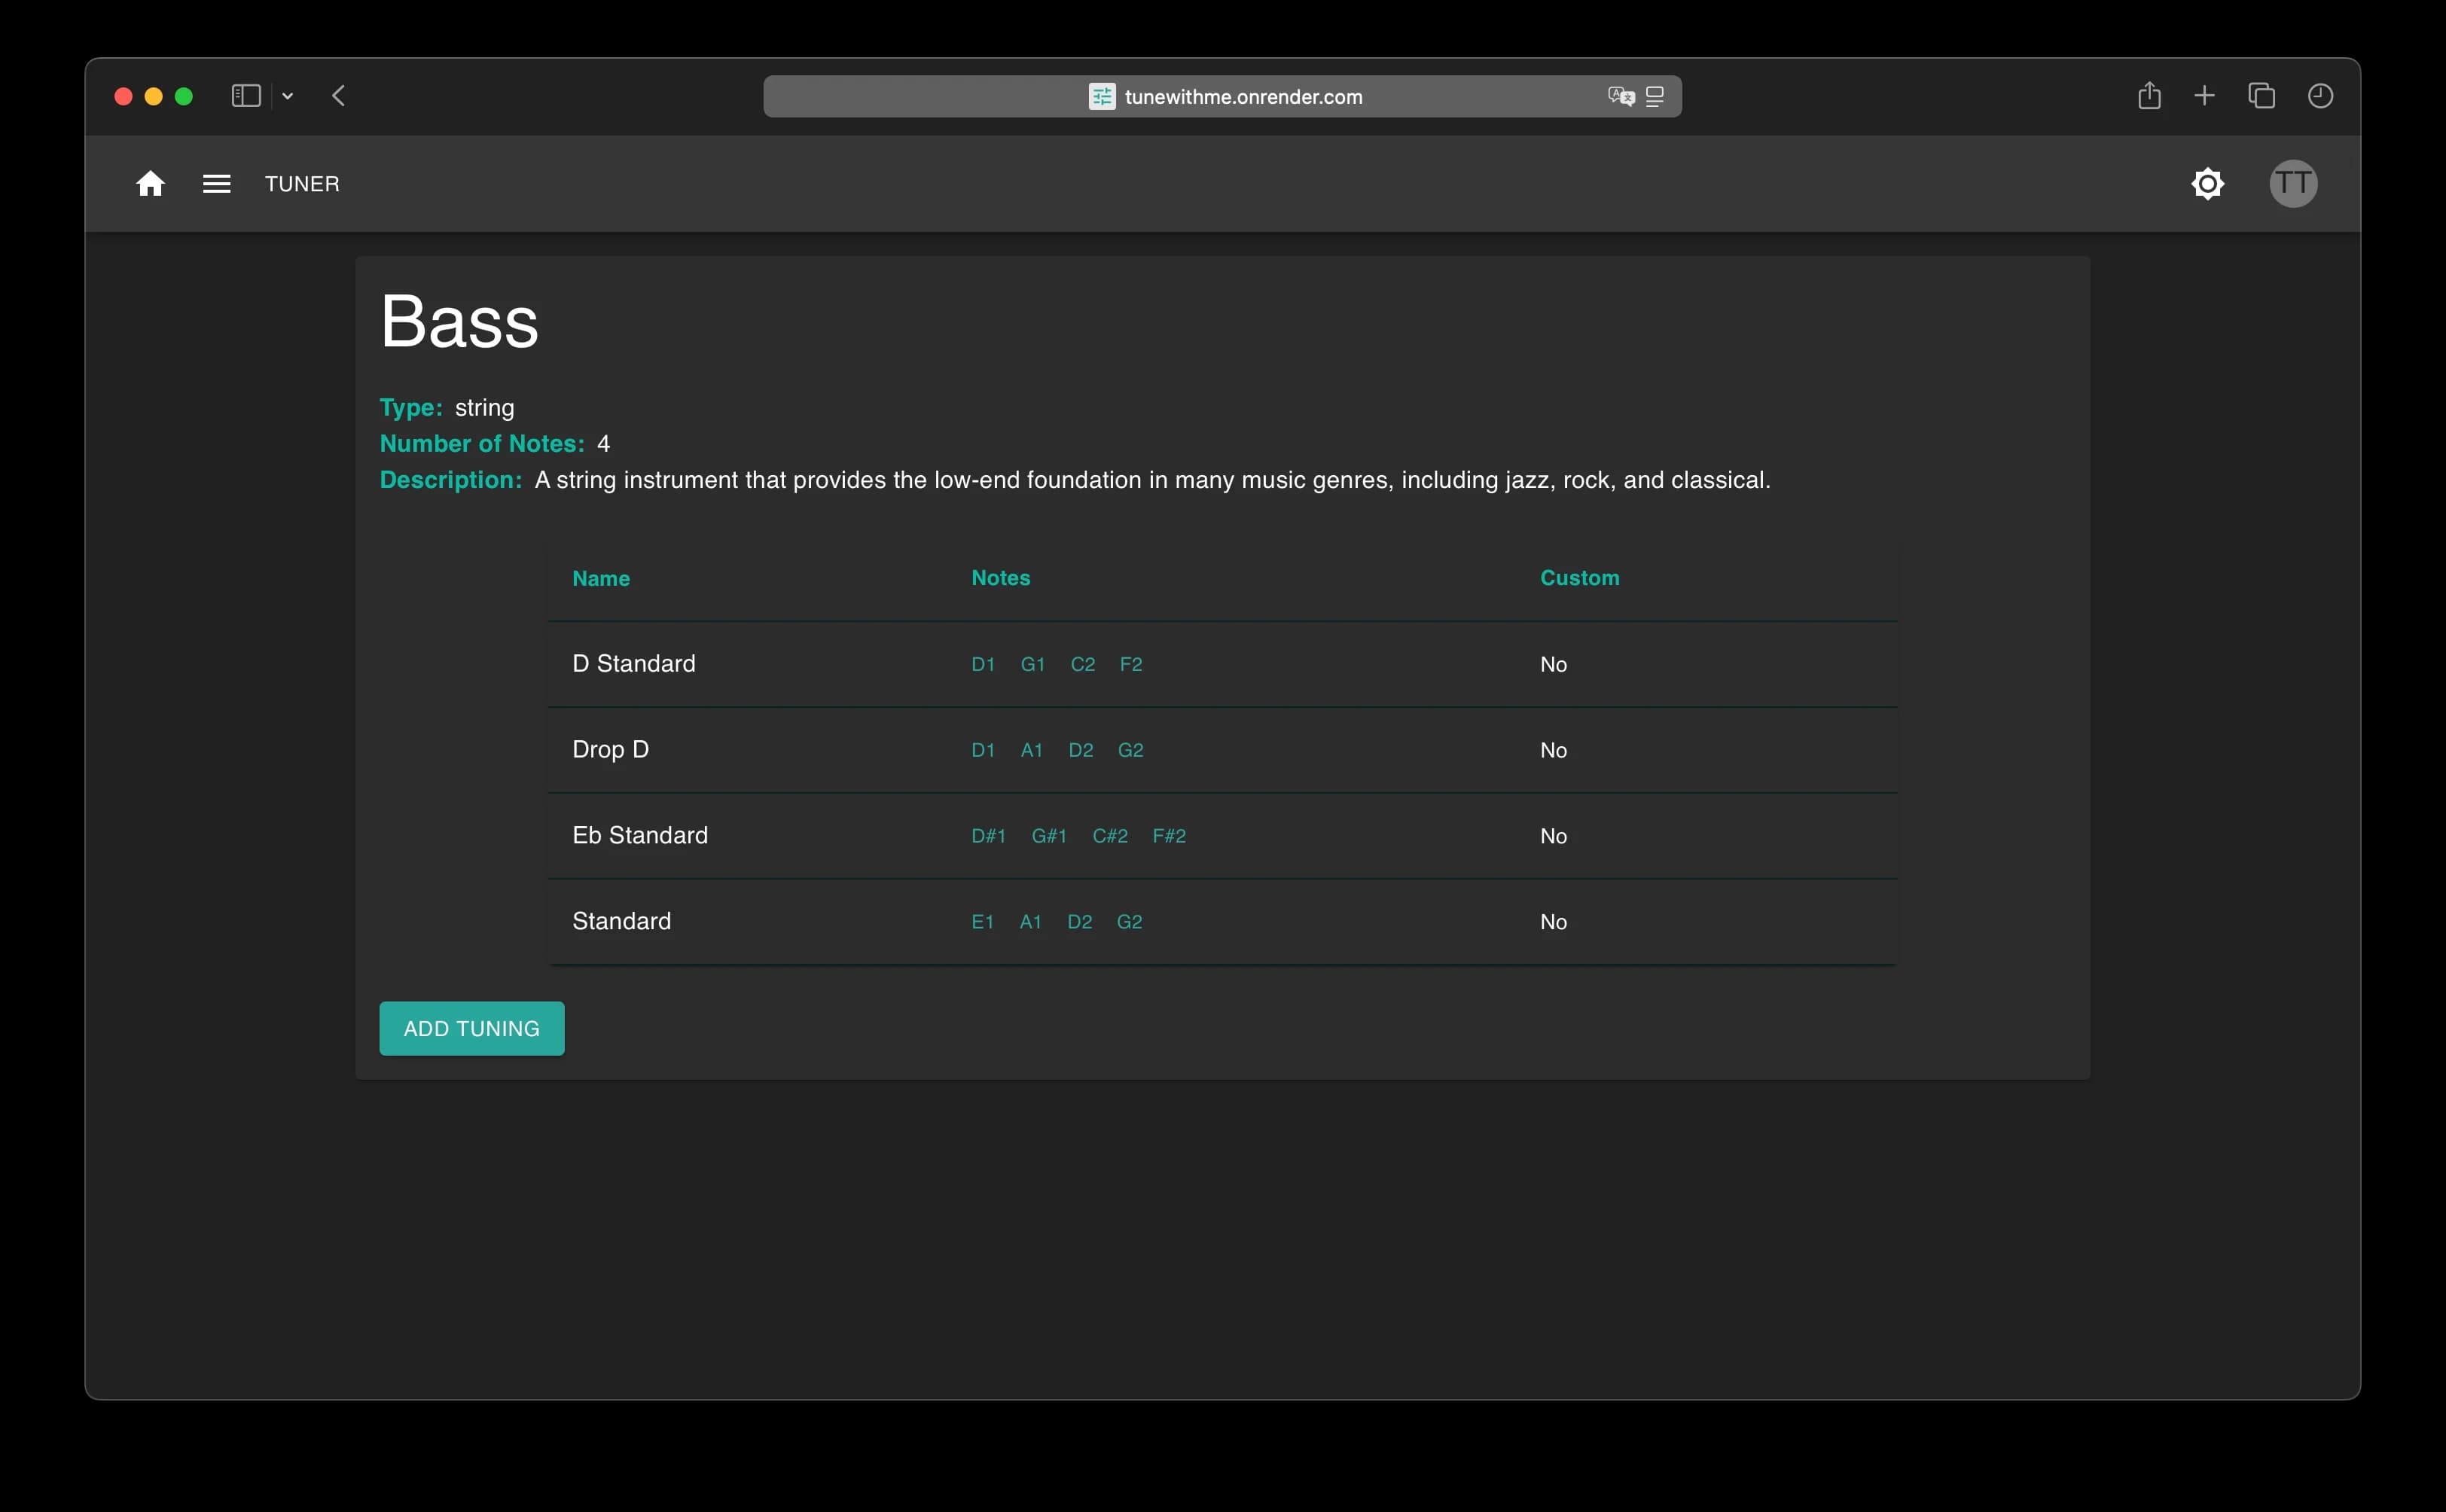This screenshot has height=1512, width=2446.
Task: Open the settings gear icon
Action: [2208, 183]
